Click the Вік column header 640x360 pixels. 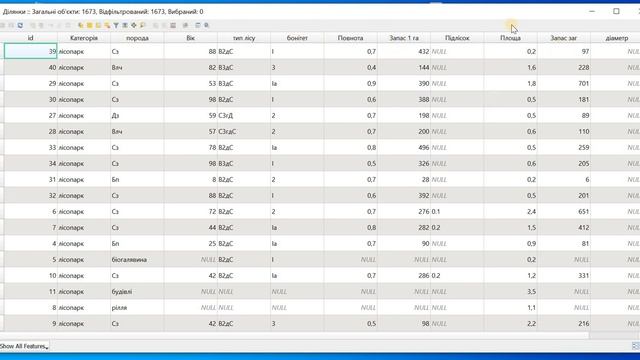click(x=191, y=38)
